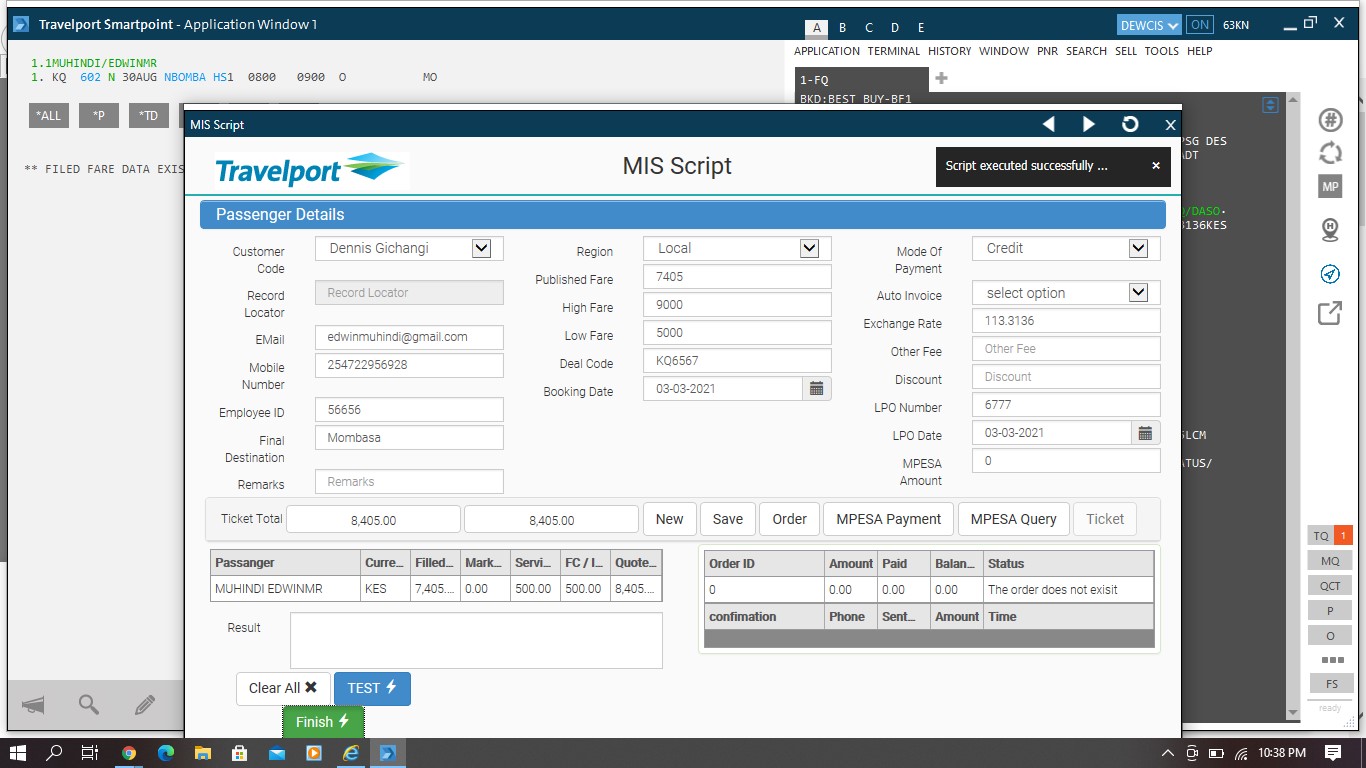Dismiss the Script executed successfully notification
This screenshot has height=768, width=1366.
(x=1156, y=166)
